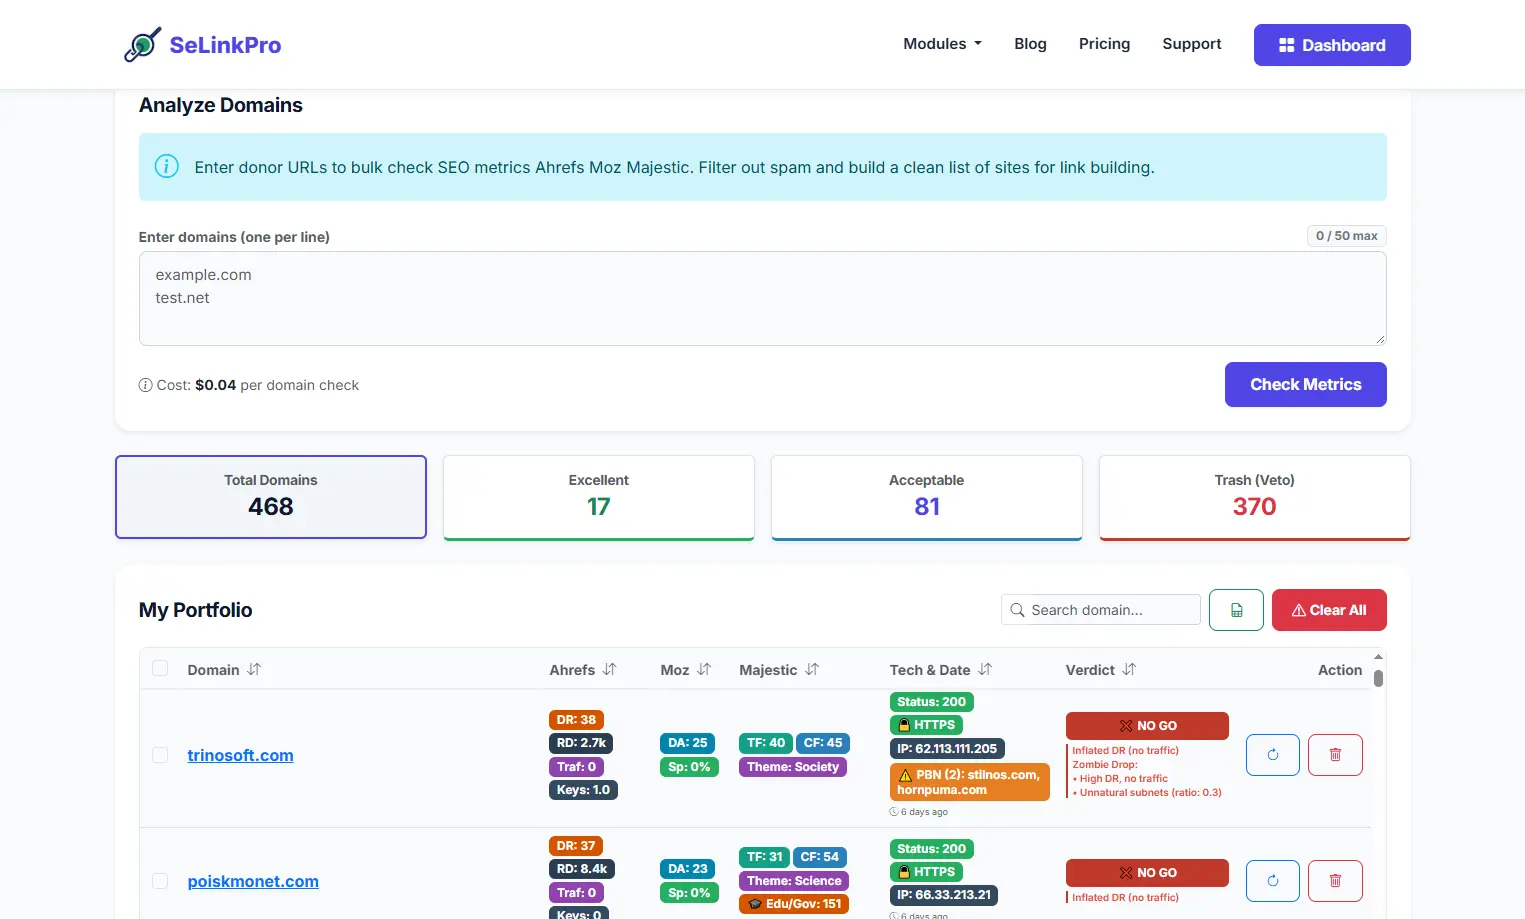Go to the Pricing page
This screenshot has height=919, width=1525.
[x=1104, y=44]
